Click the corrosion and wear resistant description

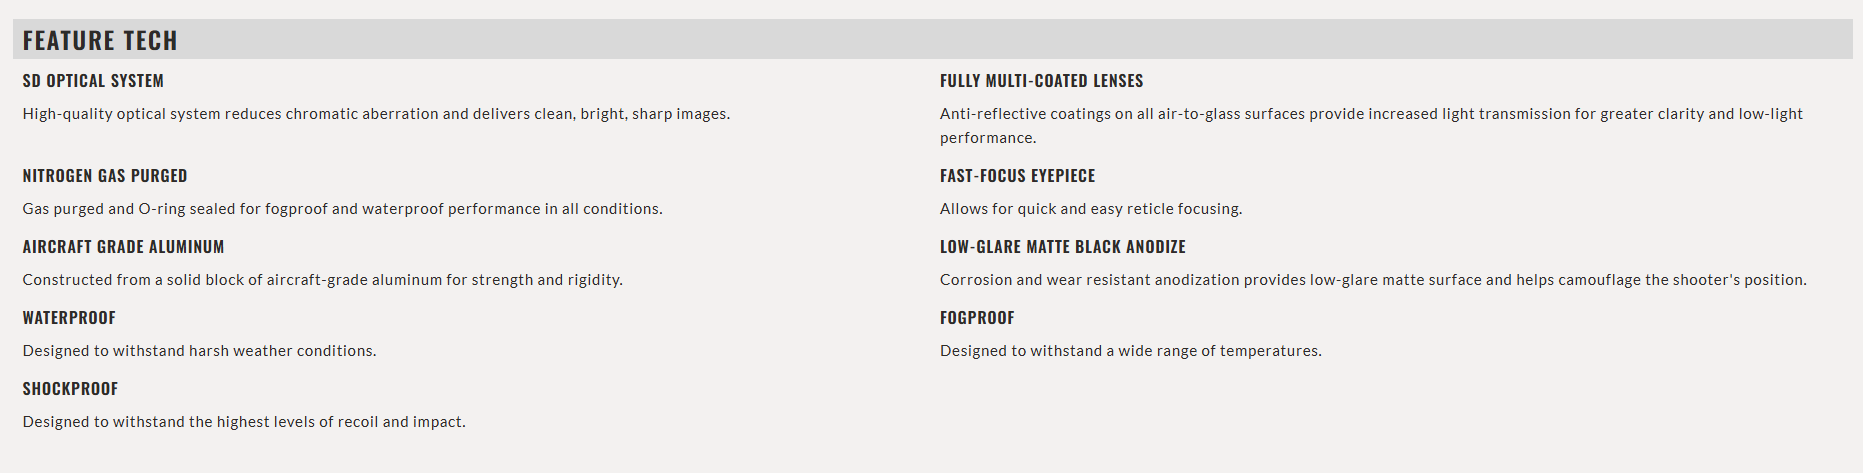click(1372, 280)
